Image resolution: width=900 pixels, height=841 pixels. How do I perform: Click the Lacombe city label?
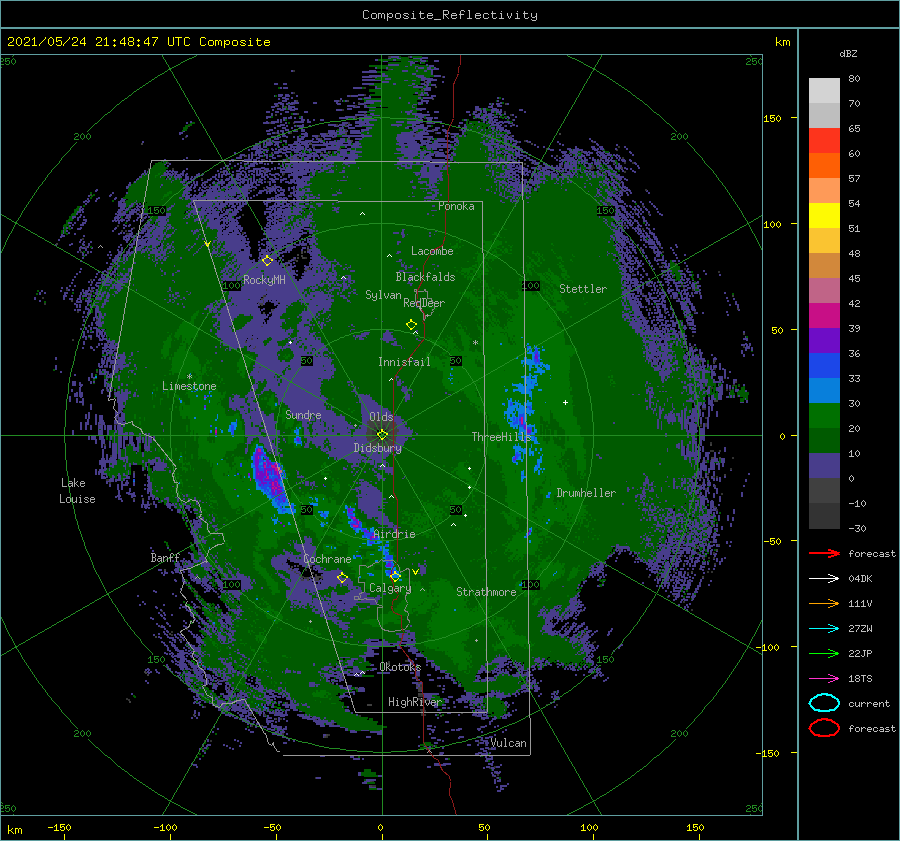pyautogui.click(x=432, y=251)
